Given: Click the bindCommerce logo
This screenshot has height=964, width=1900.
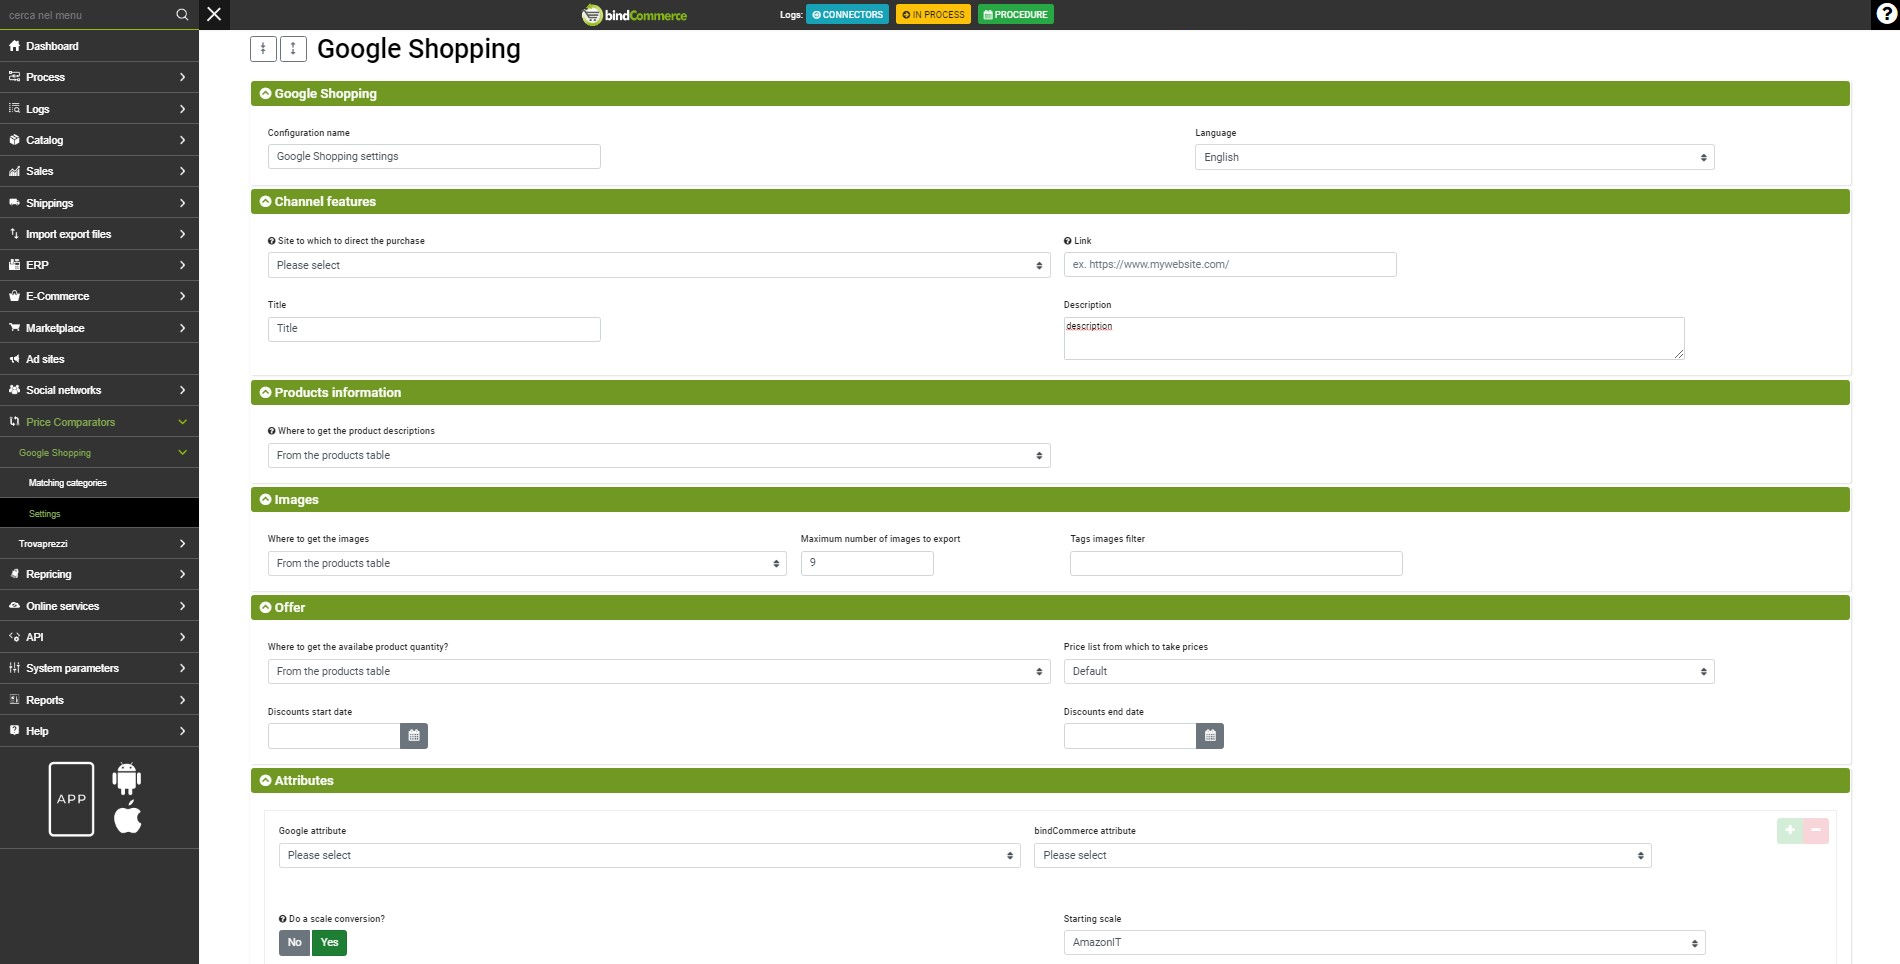Looking at the screenshot, I should [x=634, y=15].
